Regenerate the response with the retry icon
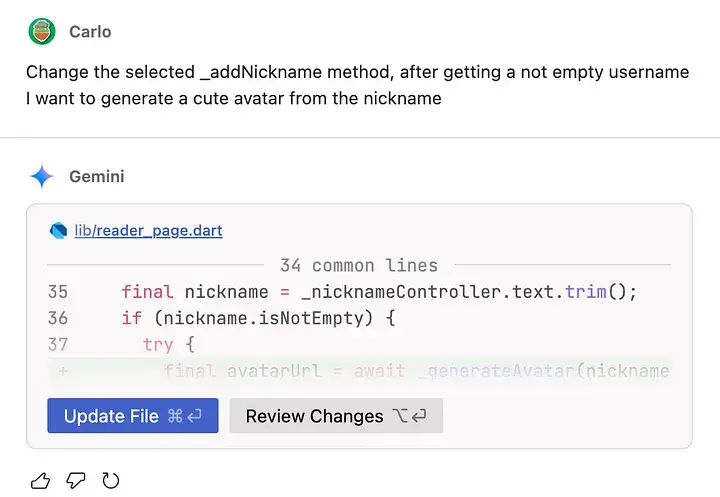The width and height of the screenshot is (720, 497). click(x=111, y=481)
